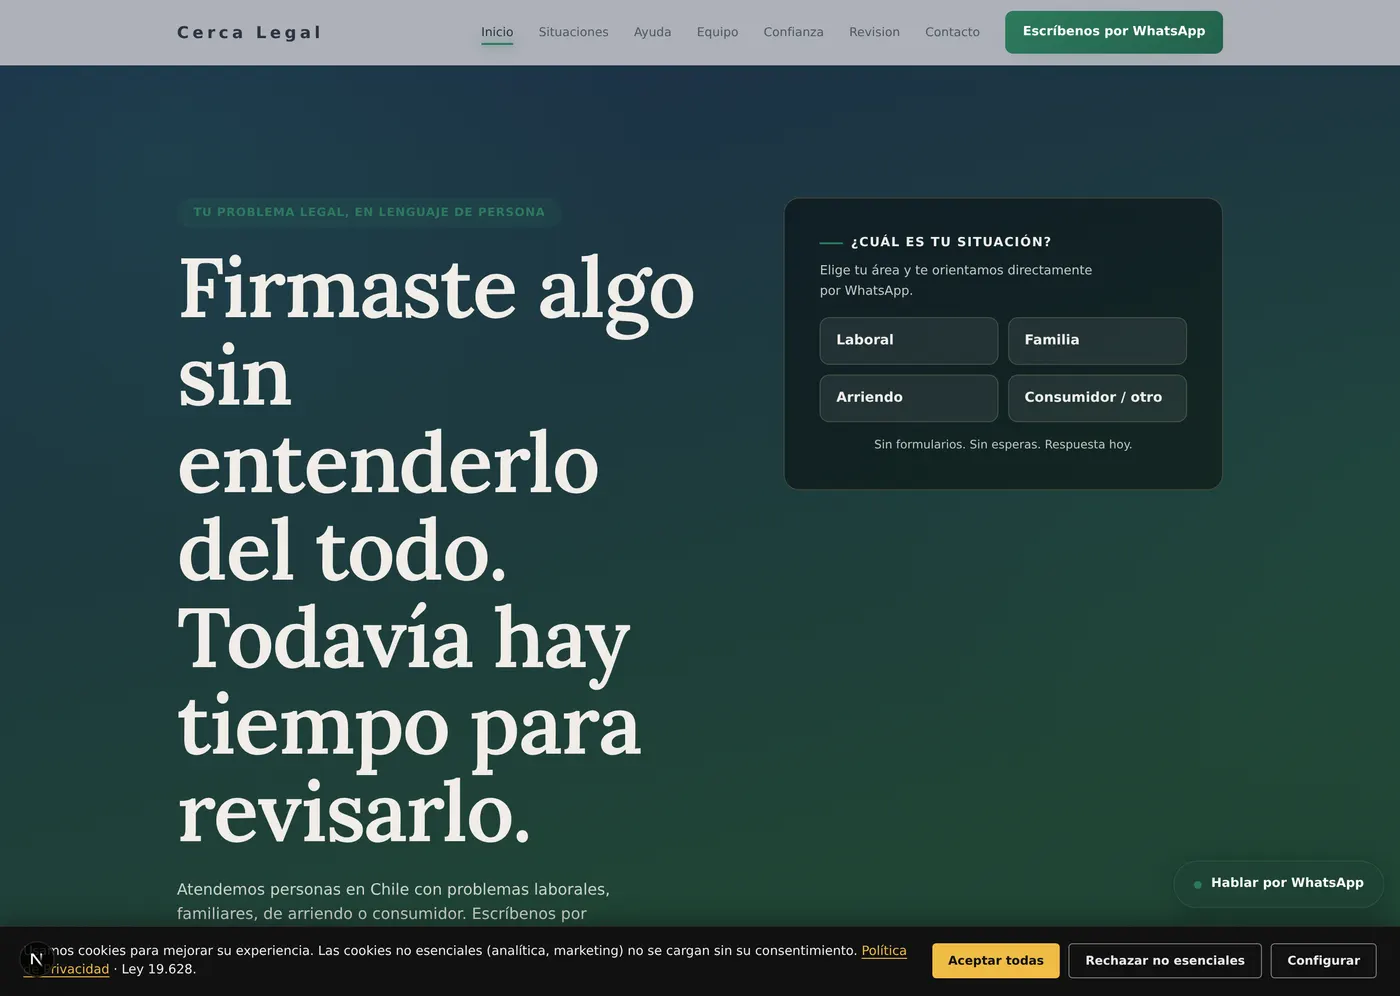Click 'Sin formularios. Sin esperas. Respuesta hoy.' text

coord(1003,444)
